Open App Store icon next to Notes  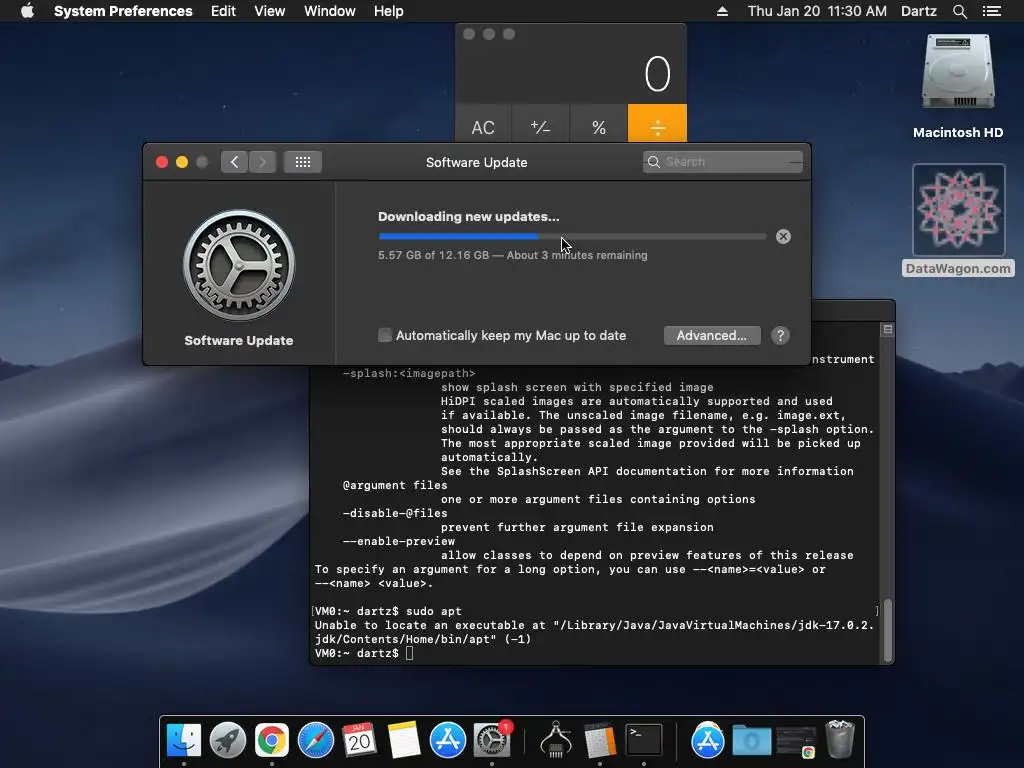(x=447, y=741)
